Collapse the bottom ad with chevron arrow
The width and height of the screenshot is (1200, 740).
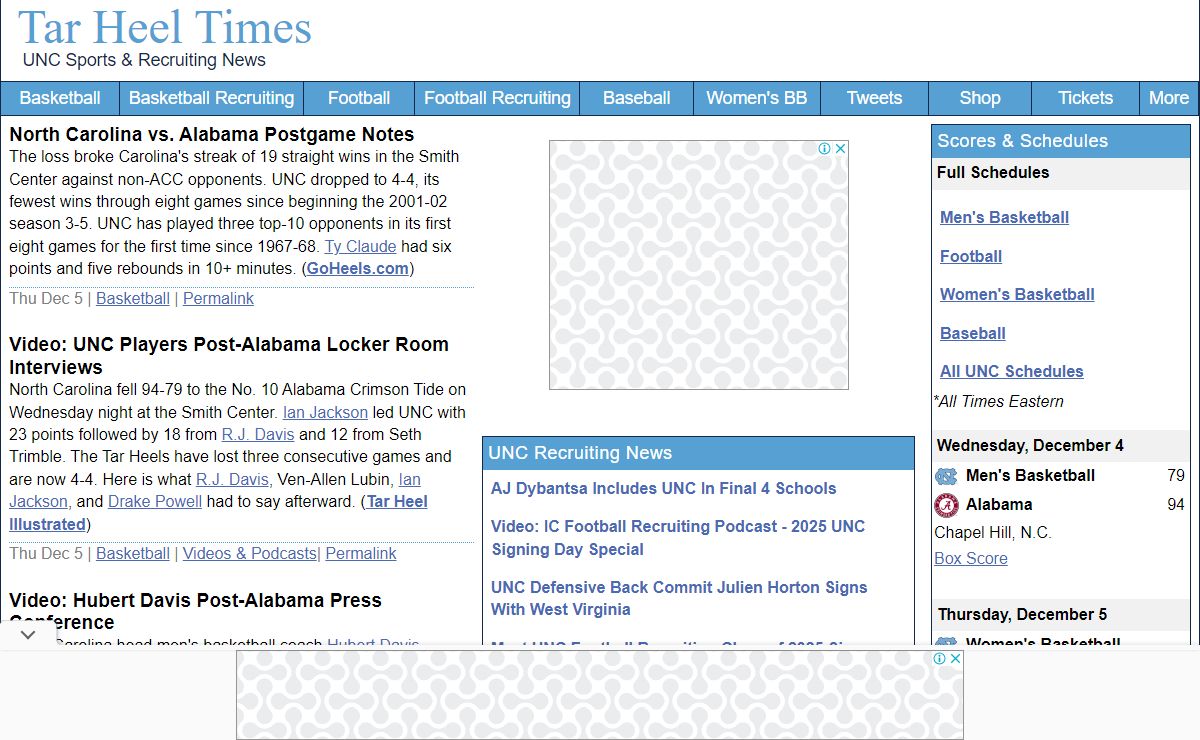coord(28,634)
